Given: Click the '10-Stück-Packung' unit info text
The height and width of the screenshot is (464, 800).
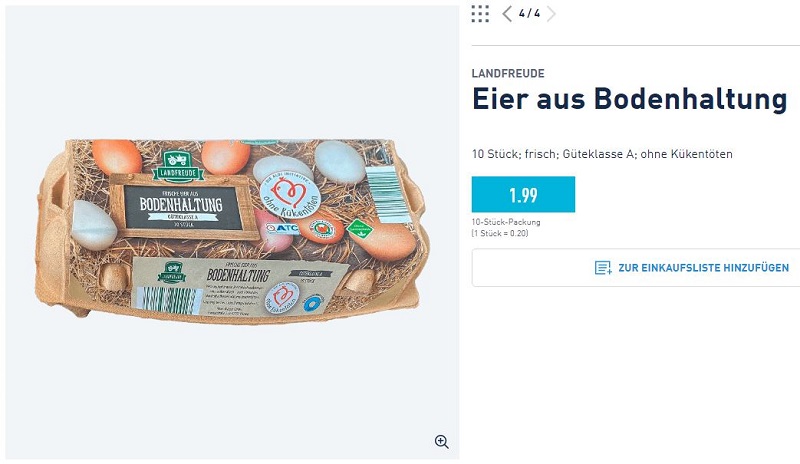Looking at the screenshot, I should tap(506, 222).
